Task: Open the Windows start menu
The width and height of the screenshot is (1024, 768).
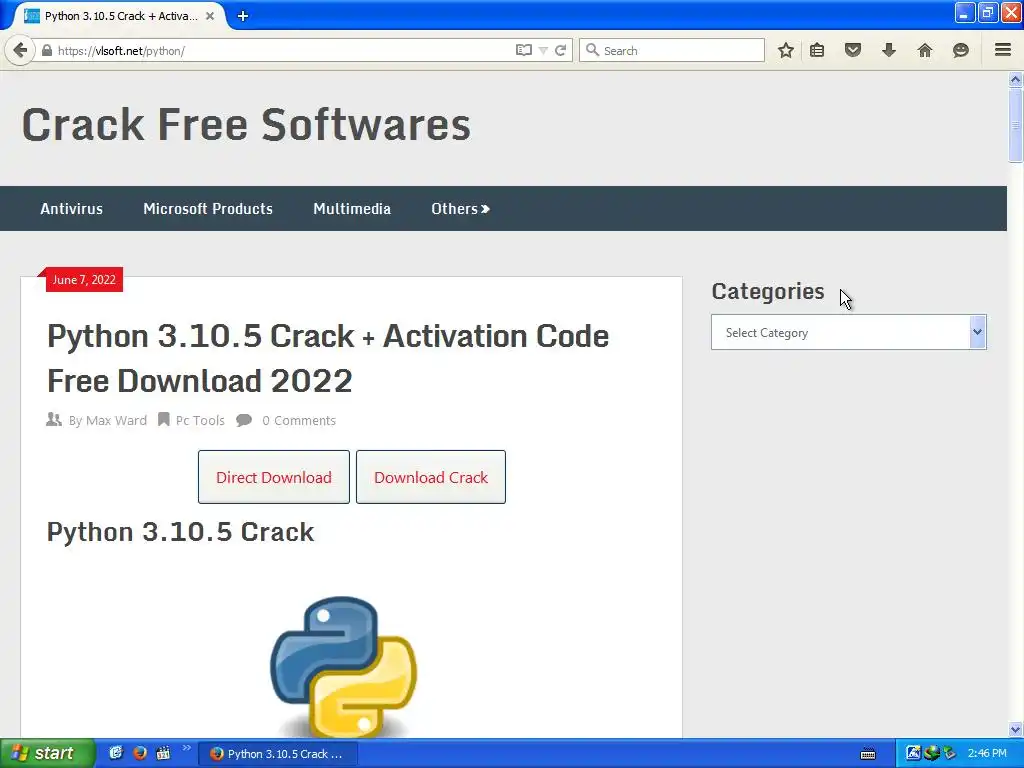Action: click(47, 754)
